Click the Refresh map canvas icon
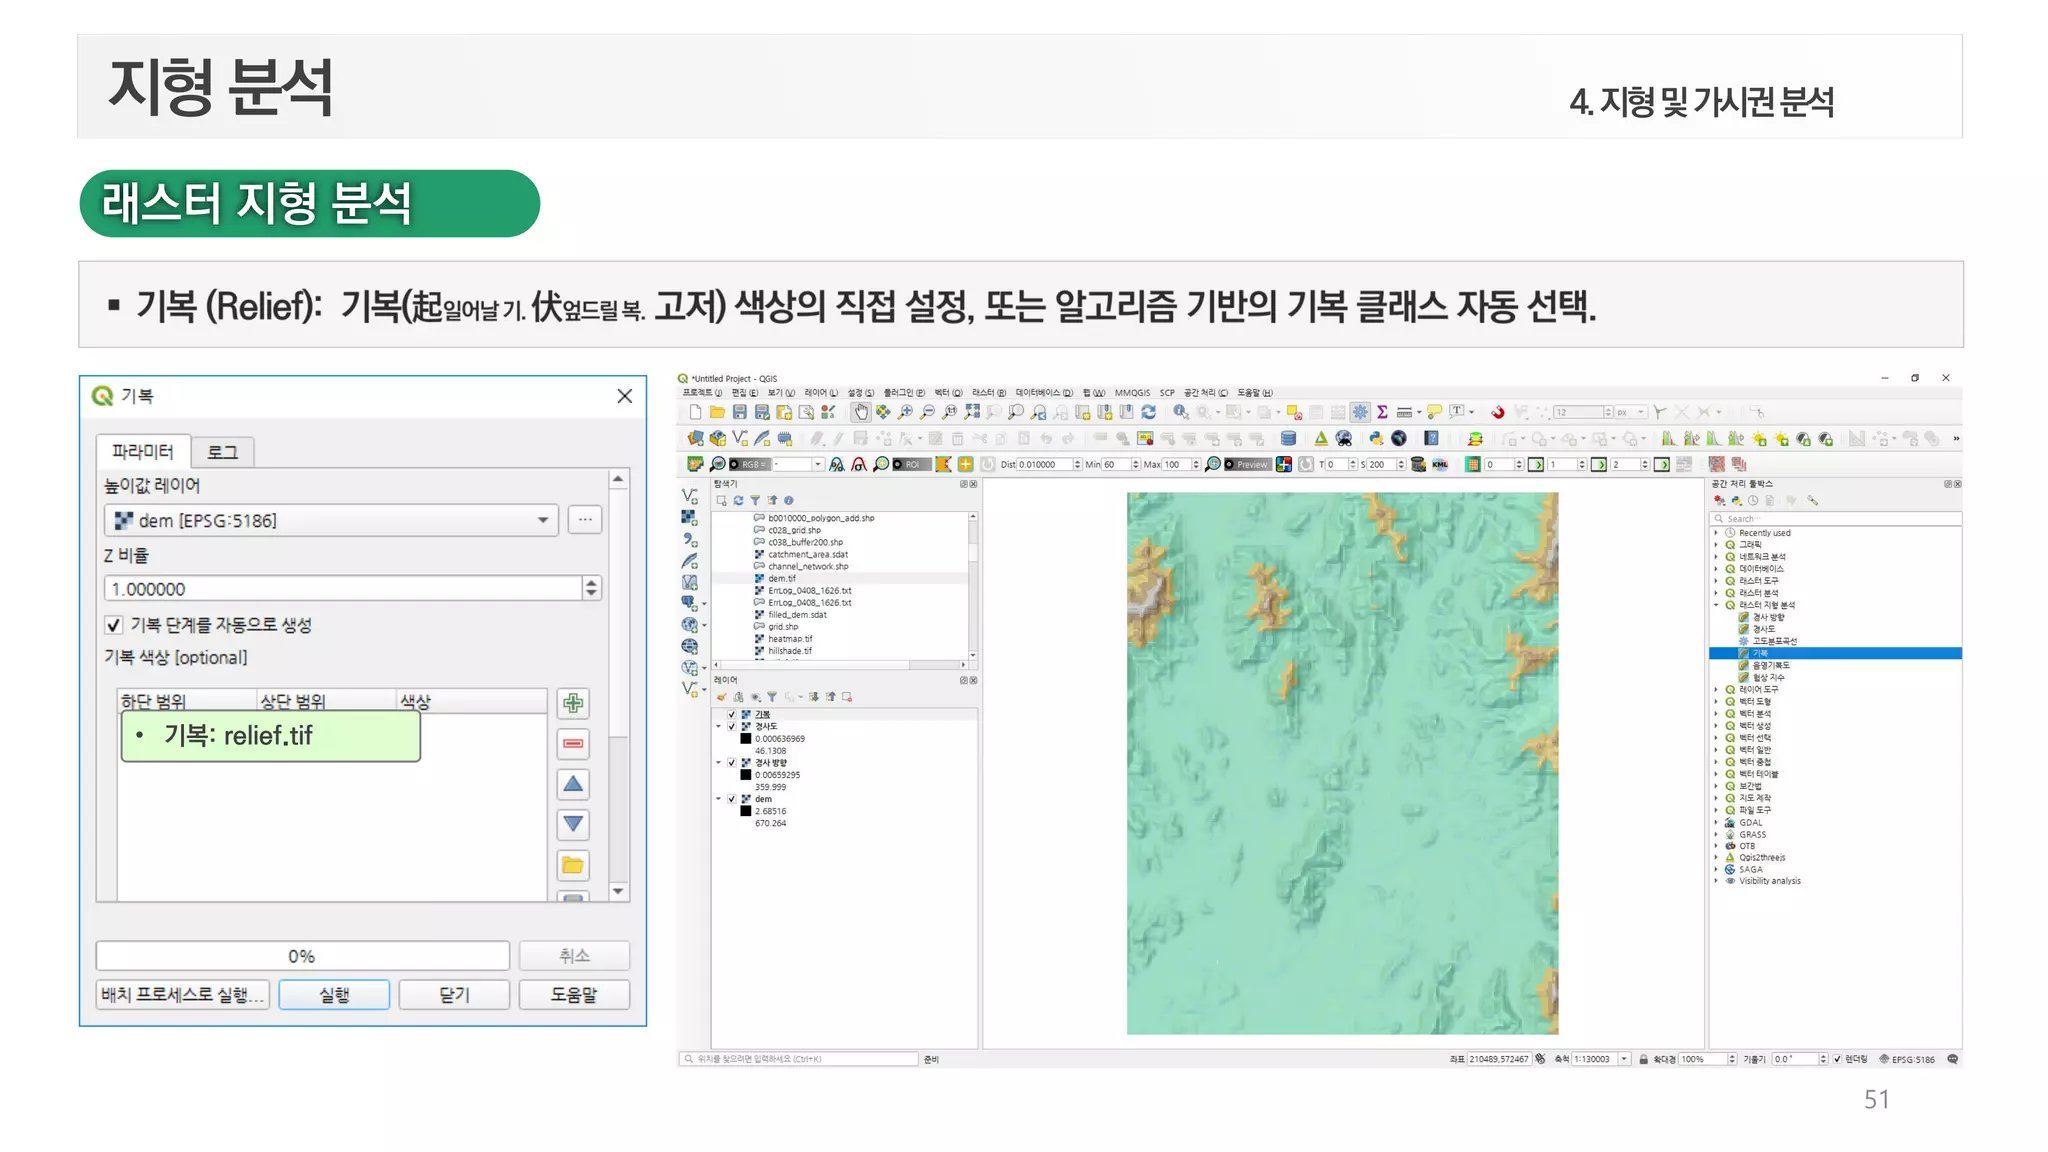The height and width of the screenshot is (1152, 2048). click(x=1149, y=412)
